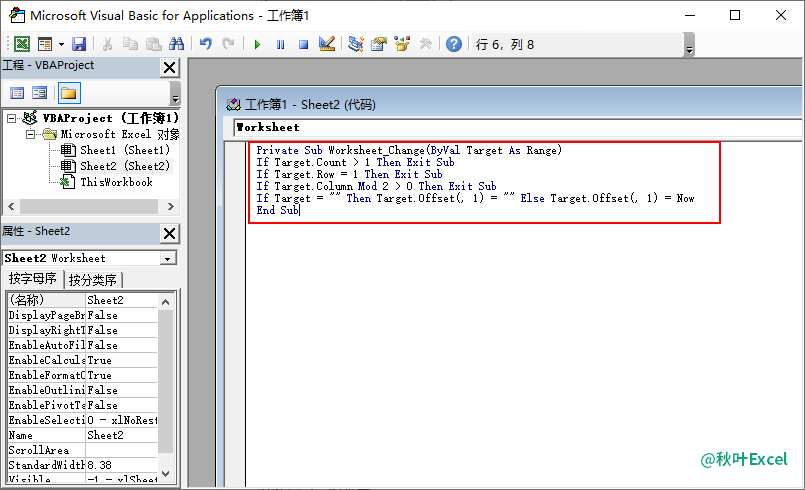Click the Paste clipboard icon
The height and width of the screenshot is (490, 805).
tap(154, 44)
